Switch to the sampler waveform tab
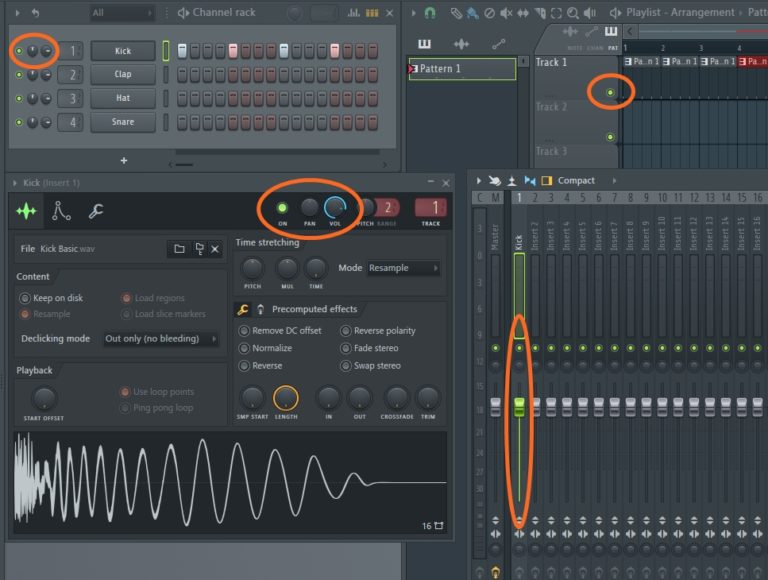Viewport: 768px width, 580px height. (26, 211)
